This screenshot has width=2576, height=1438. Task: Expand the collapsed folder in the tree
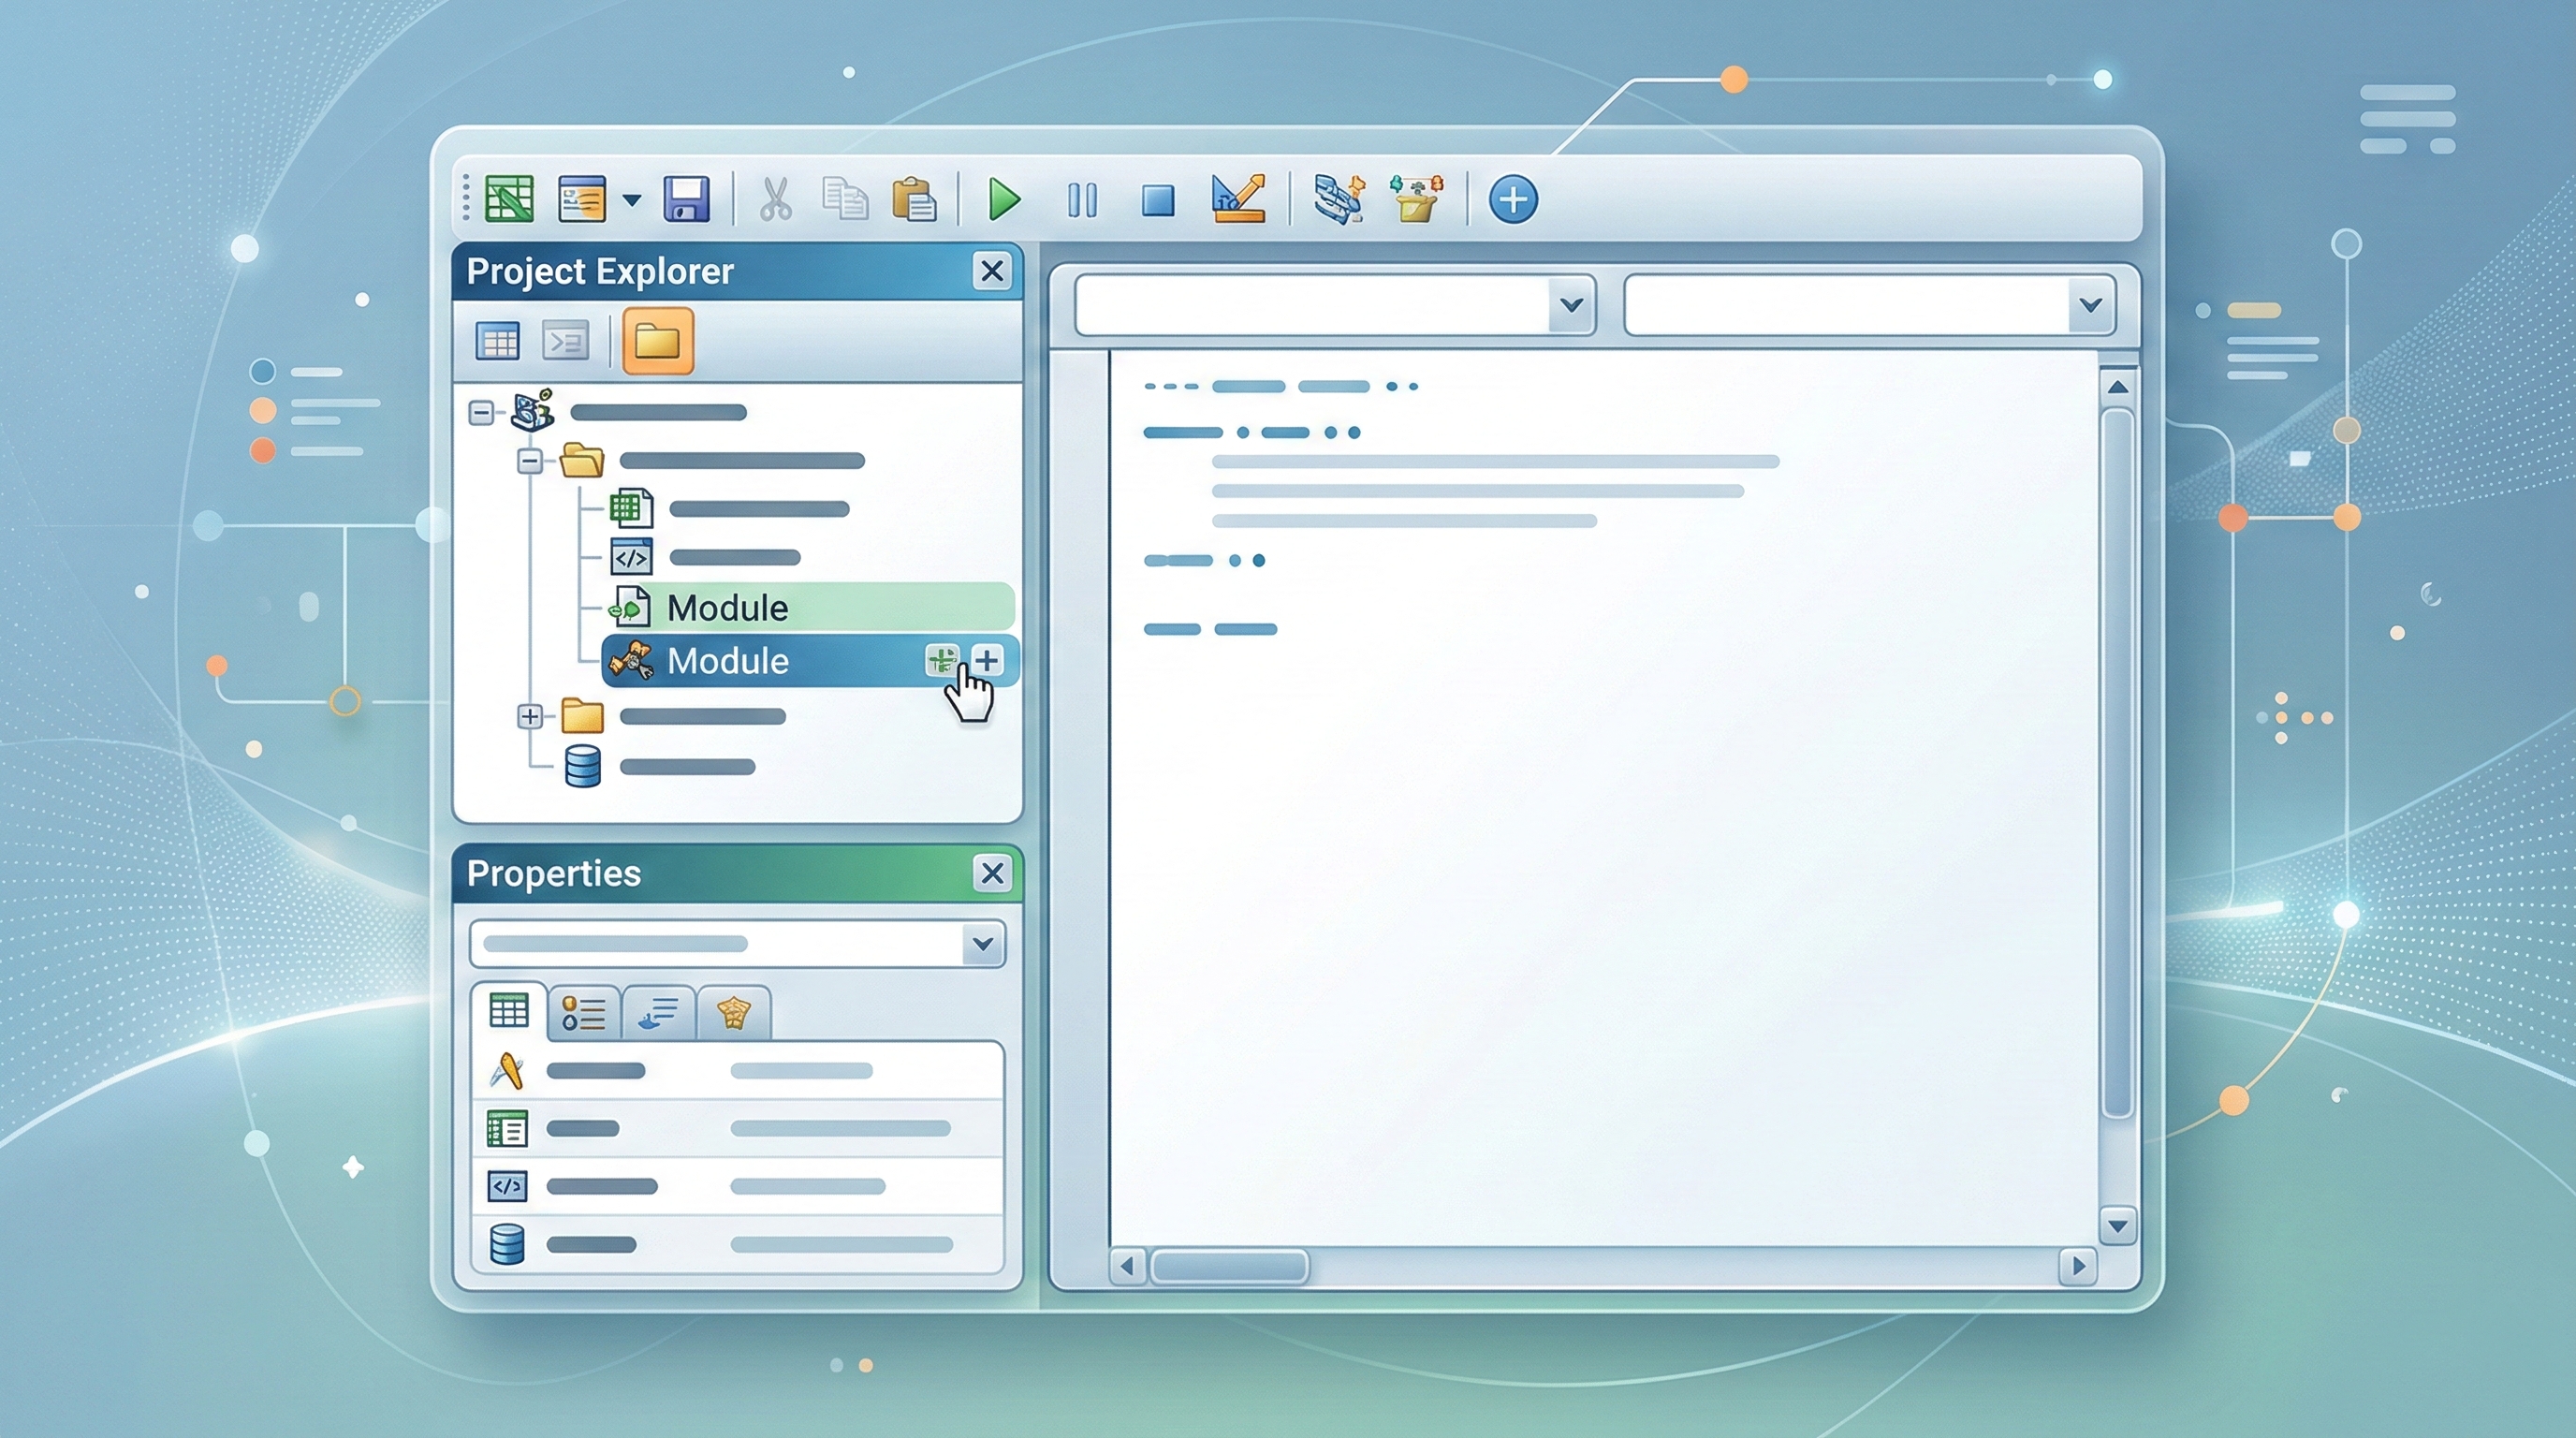(x=530, y=716)
